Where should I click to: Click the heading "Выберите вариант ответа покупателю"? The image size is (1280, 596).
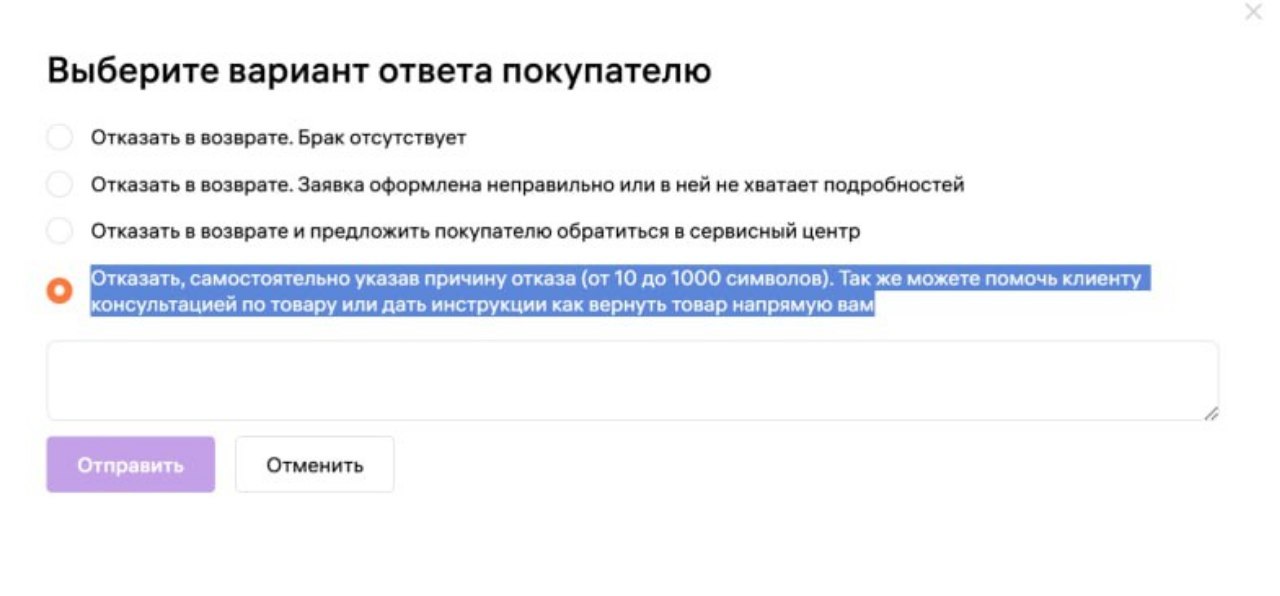[379, 72]
